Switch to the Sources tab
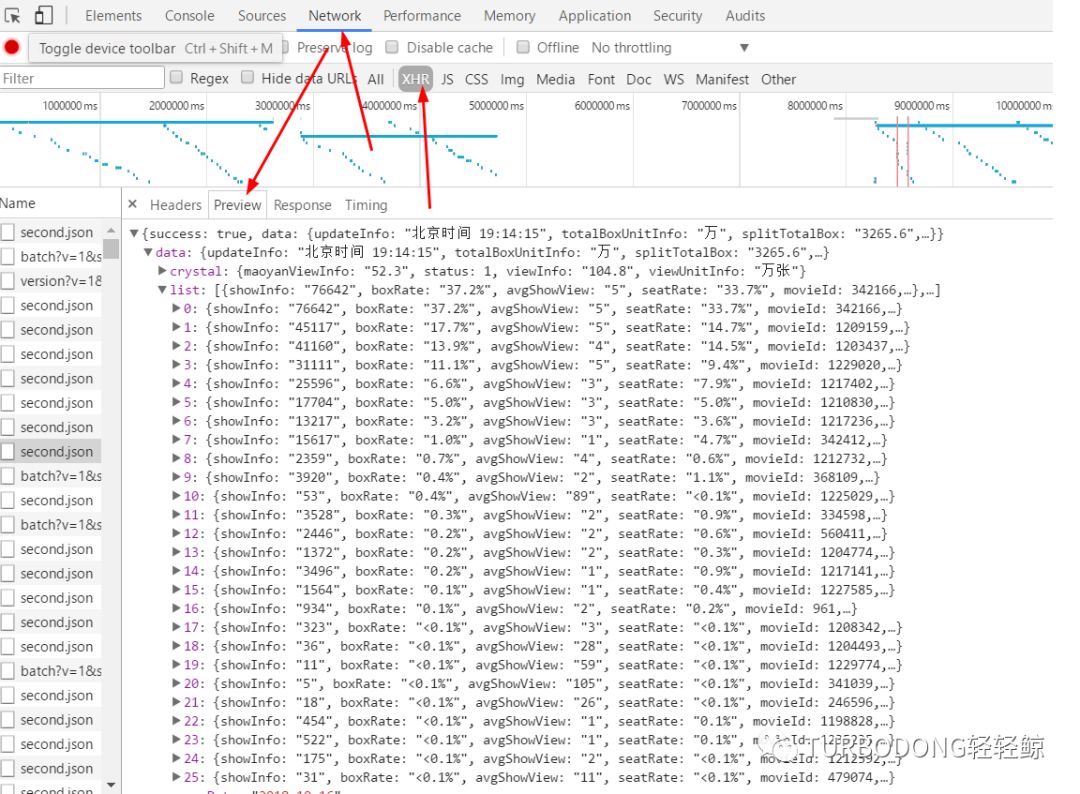Viewport: 1080px width, 794px height. (262, 15)
